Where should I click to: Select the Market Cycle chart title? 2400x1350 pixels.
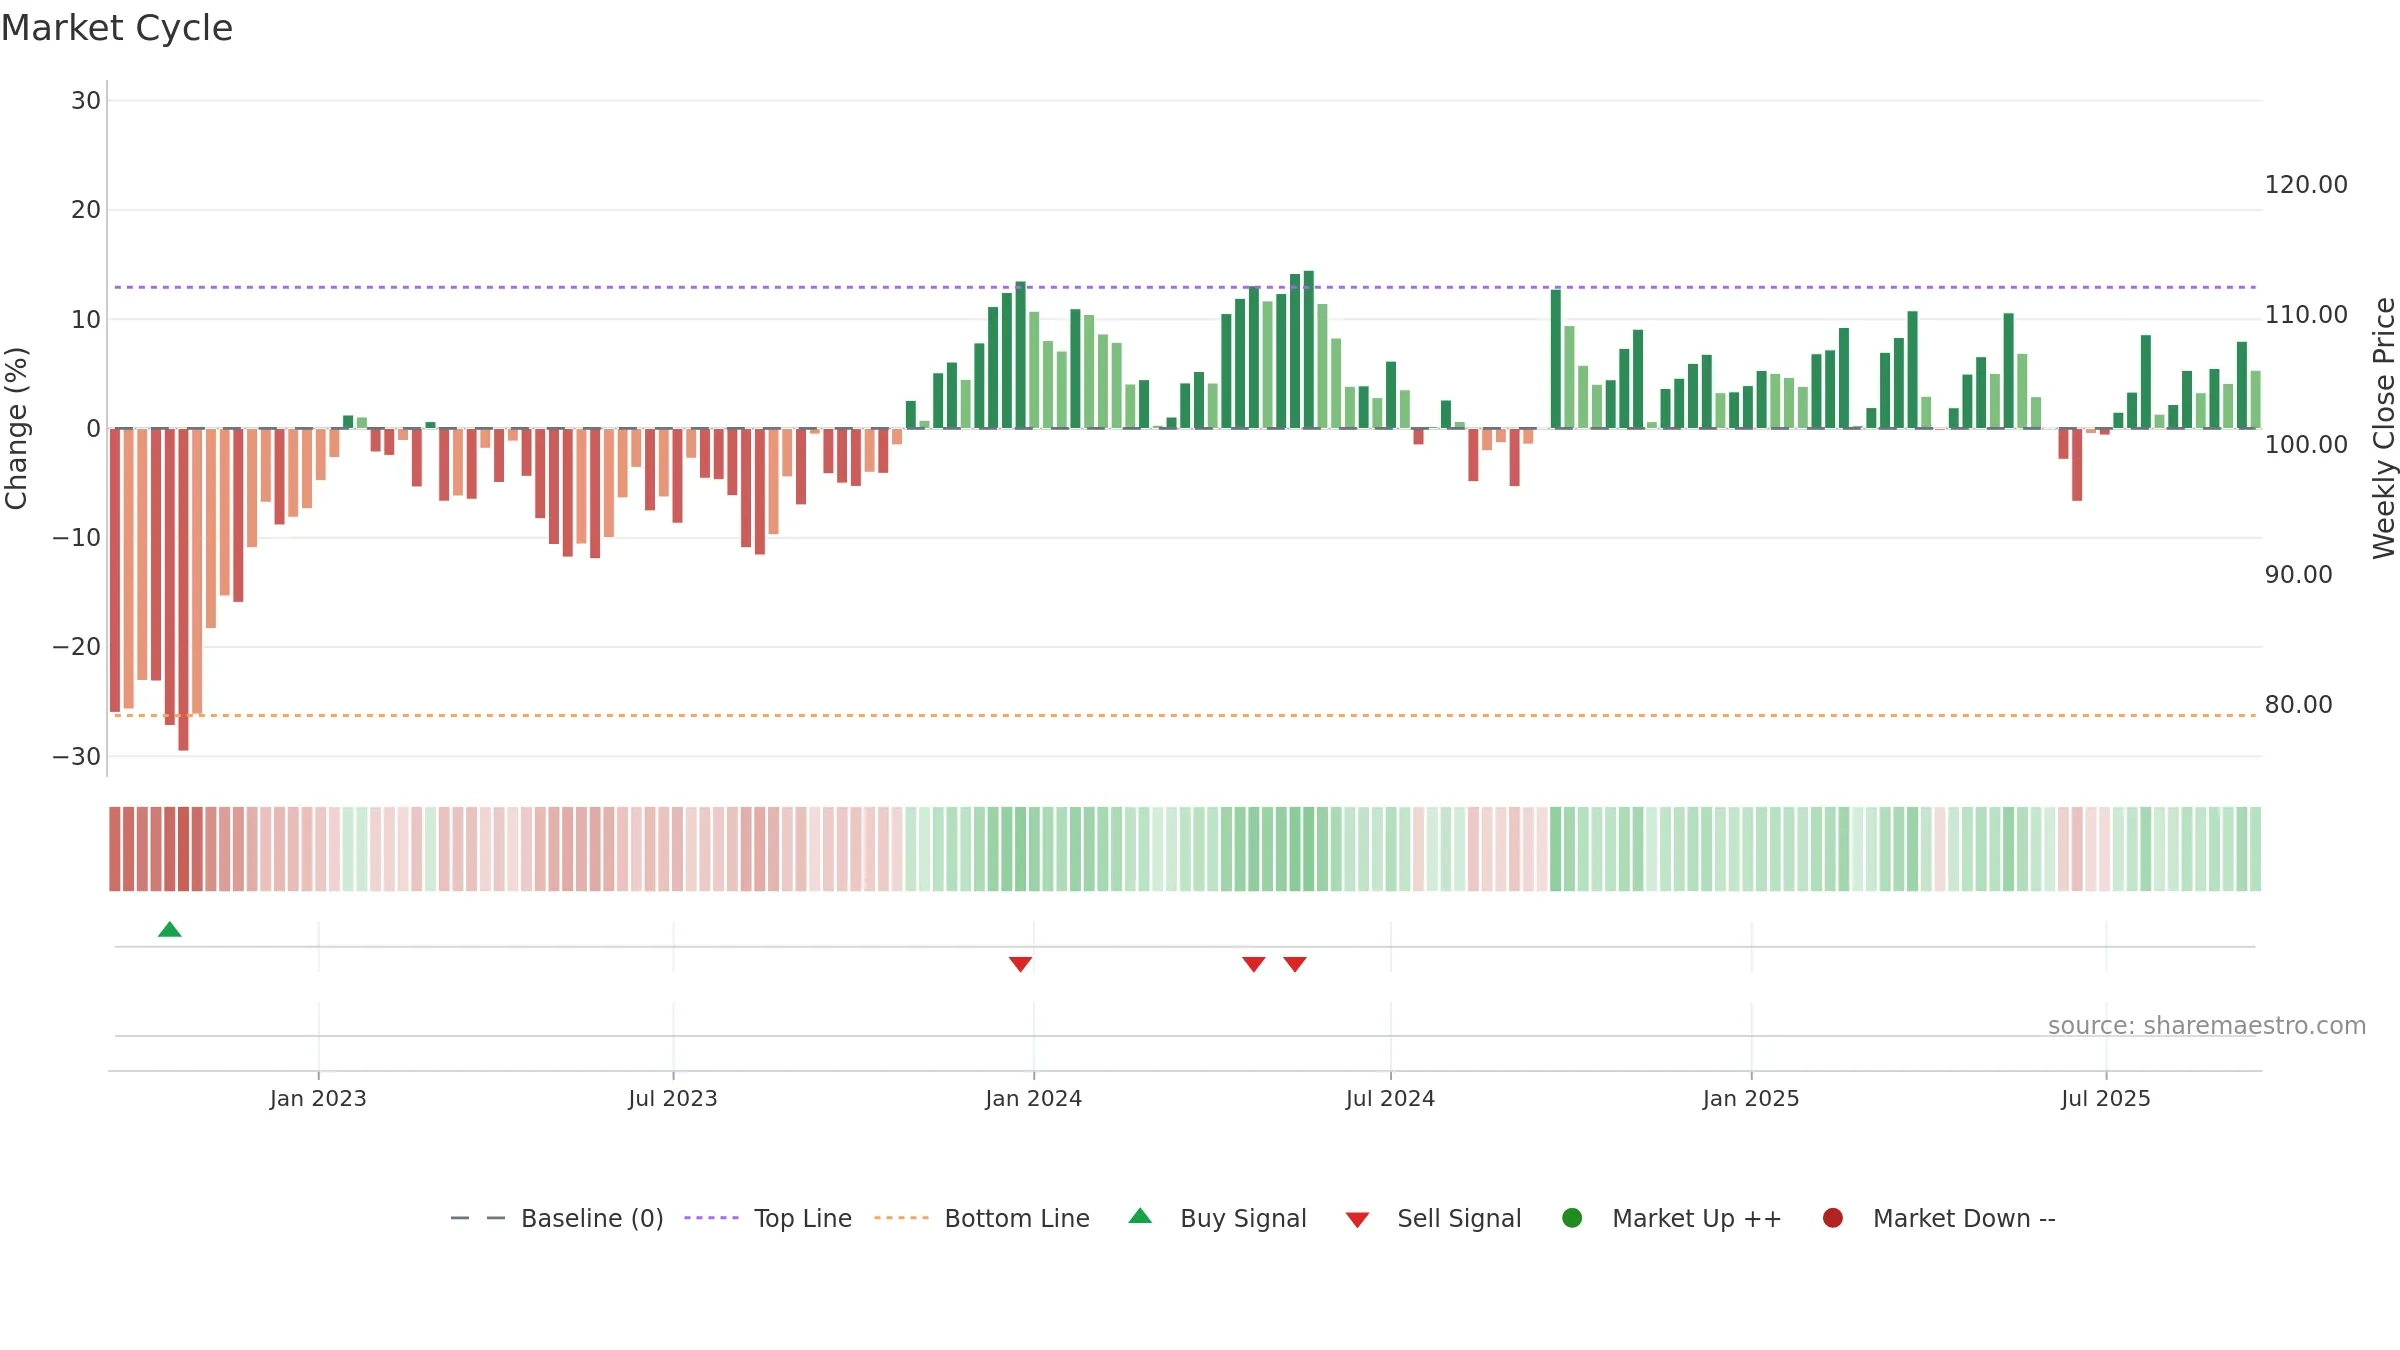coord(117,28)
